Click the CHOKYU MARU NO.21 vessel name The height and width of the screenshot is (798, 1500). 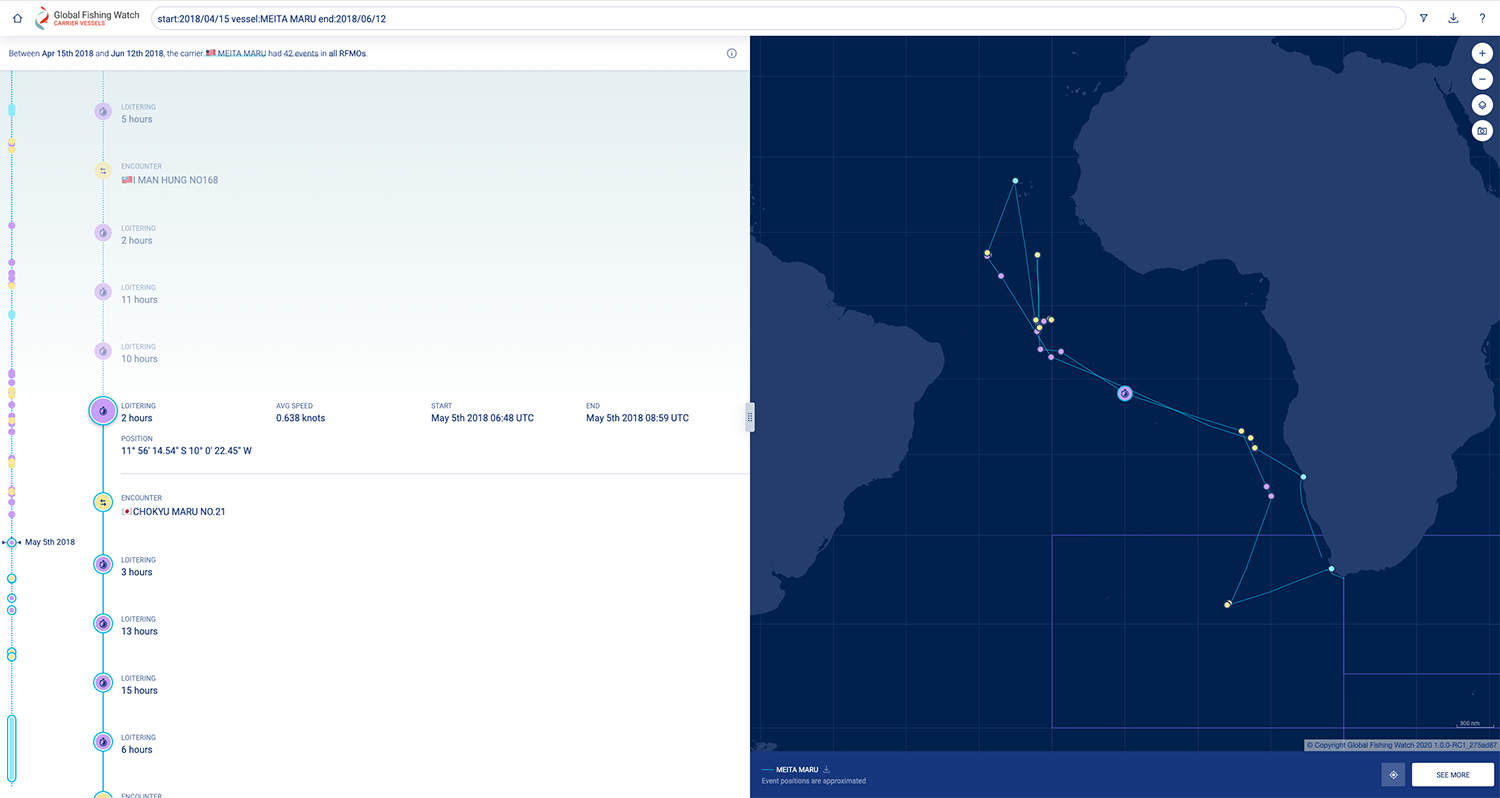pos(179,512)
